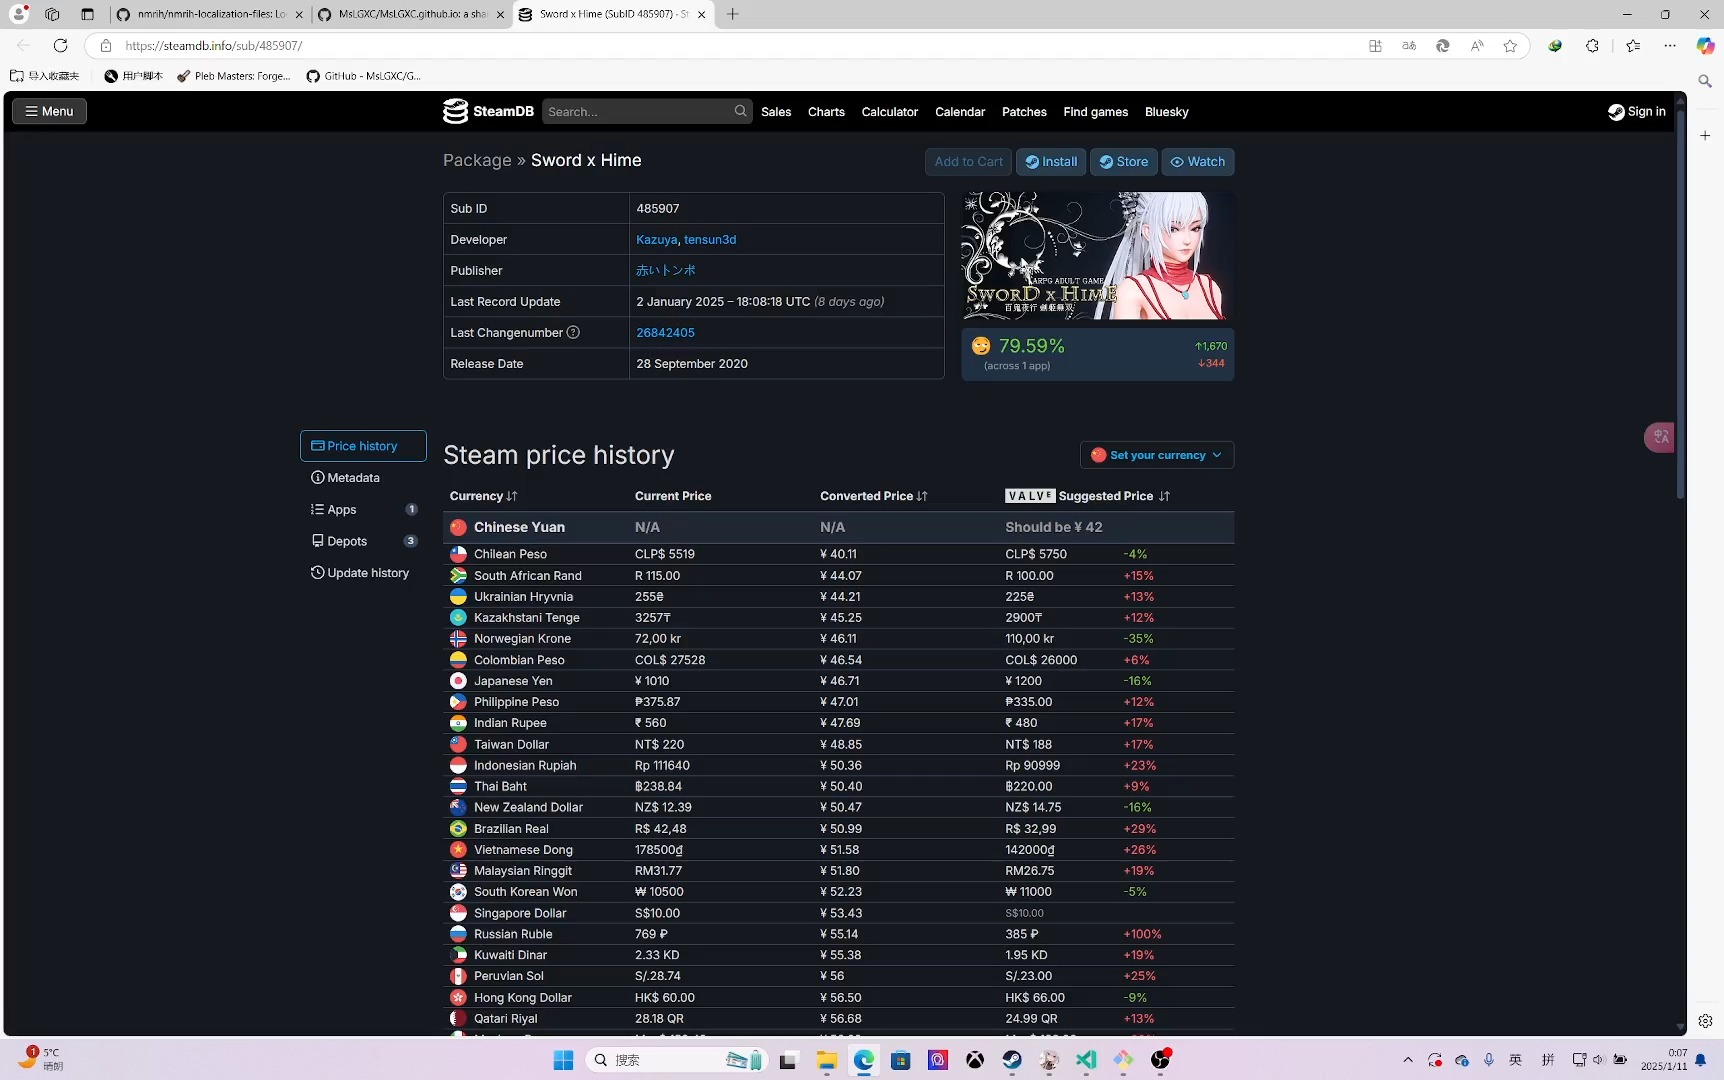Open the Set your currency dropdown
The height and width of the screenshot is (1080, 1724).
tap(1157, 455)
